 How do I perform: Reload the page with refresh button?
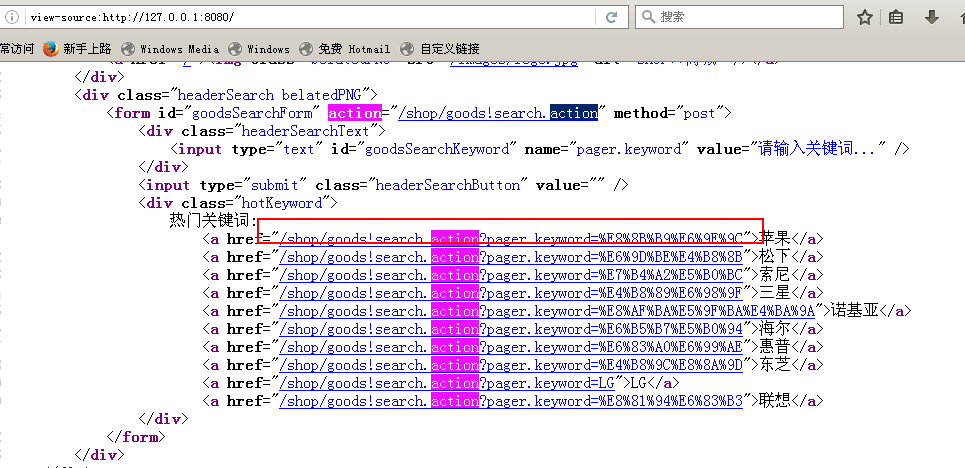(x=612, y=17)
